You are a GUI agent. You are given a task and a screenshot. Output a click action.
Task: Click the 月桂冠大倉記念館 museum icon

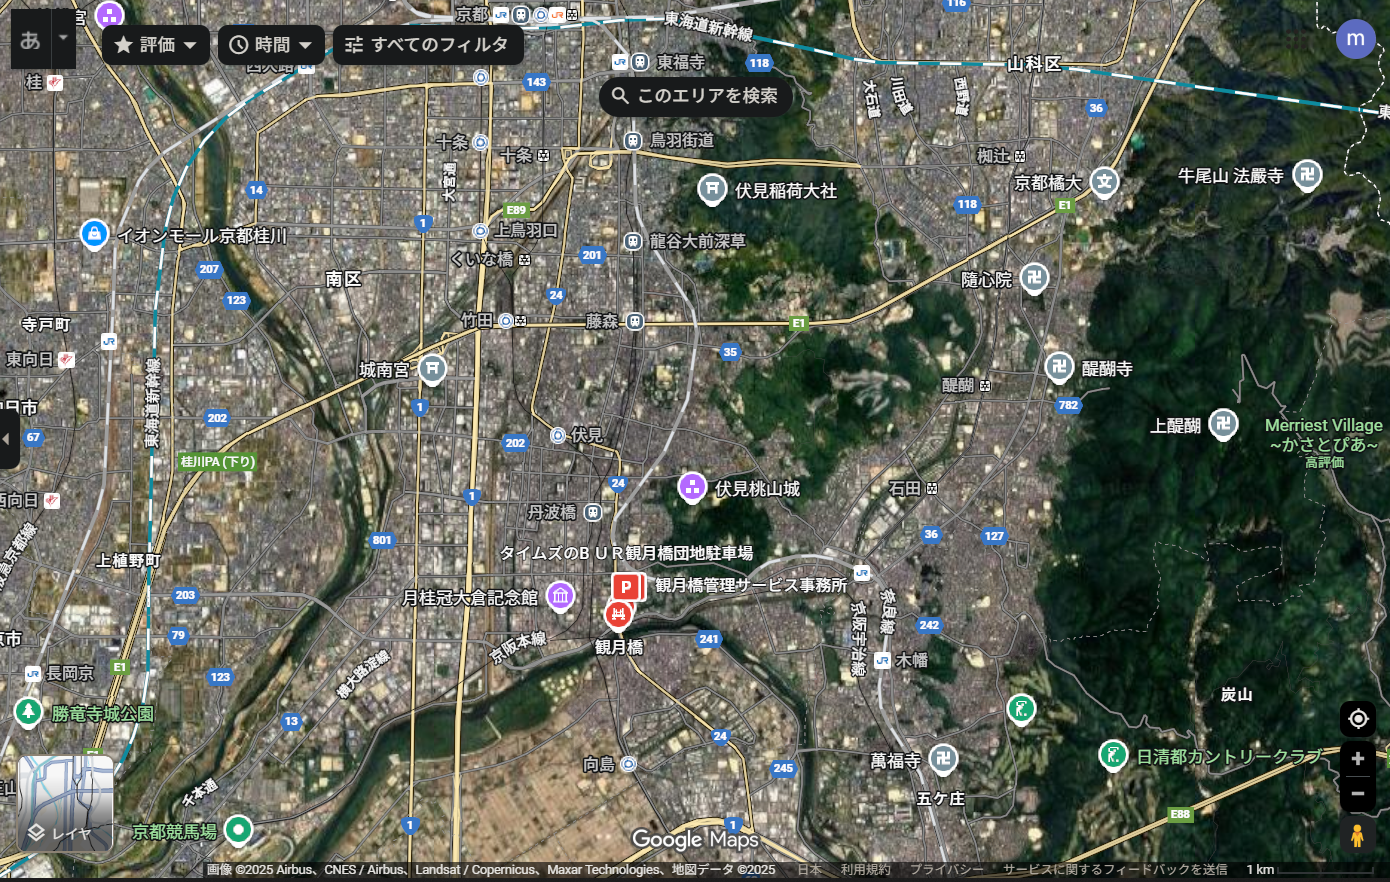tap(560, 597)
